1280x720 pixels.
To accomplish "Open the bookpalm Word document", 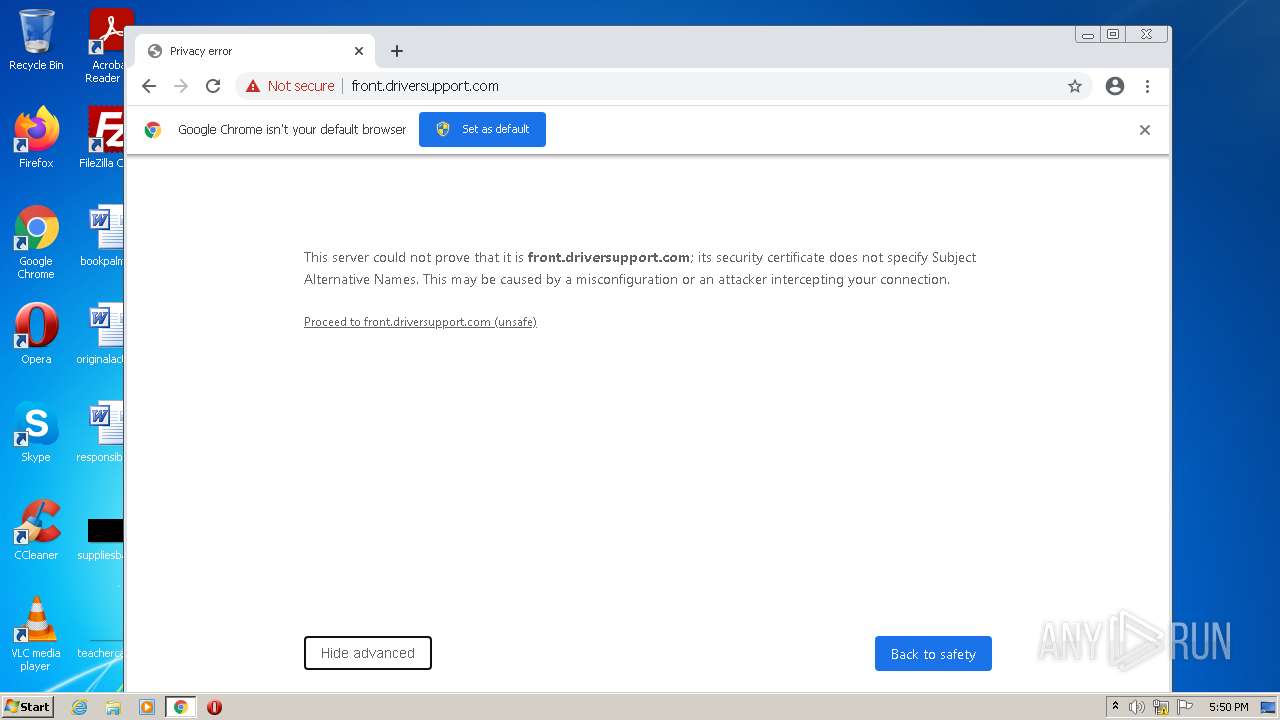I will coord(102,236).
